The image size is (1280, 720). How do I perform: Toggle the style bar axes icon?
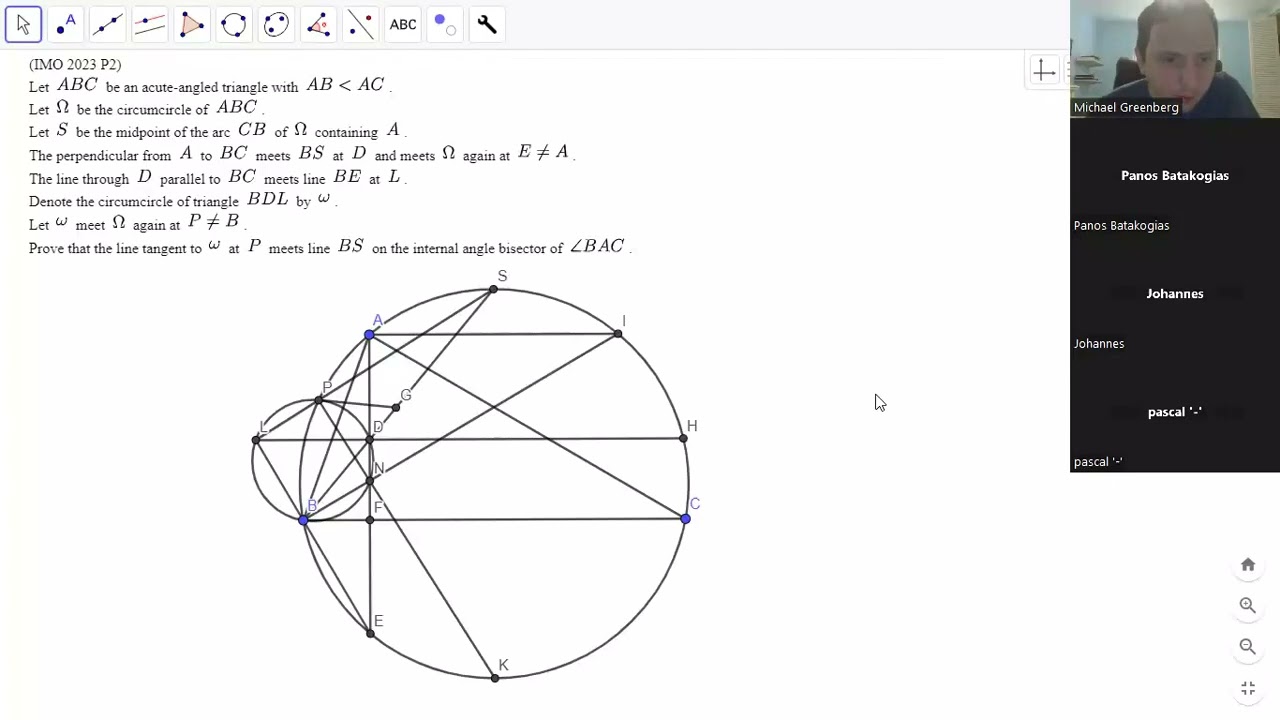[x=1044, y=70]
